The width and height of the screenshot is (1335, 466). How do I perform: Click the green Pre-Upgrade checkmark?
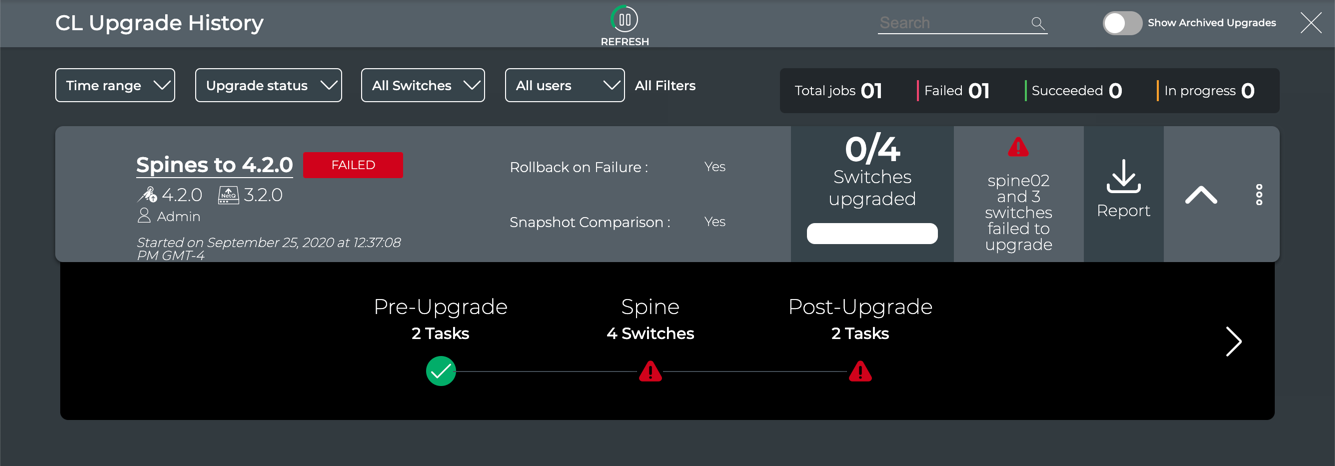pos(441,372)
